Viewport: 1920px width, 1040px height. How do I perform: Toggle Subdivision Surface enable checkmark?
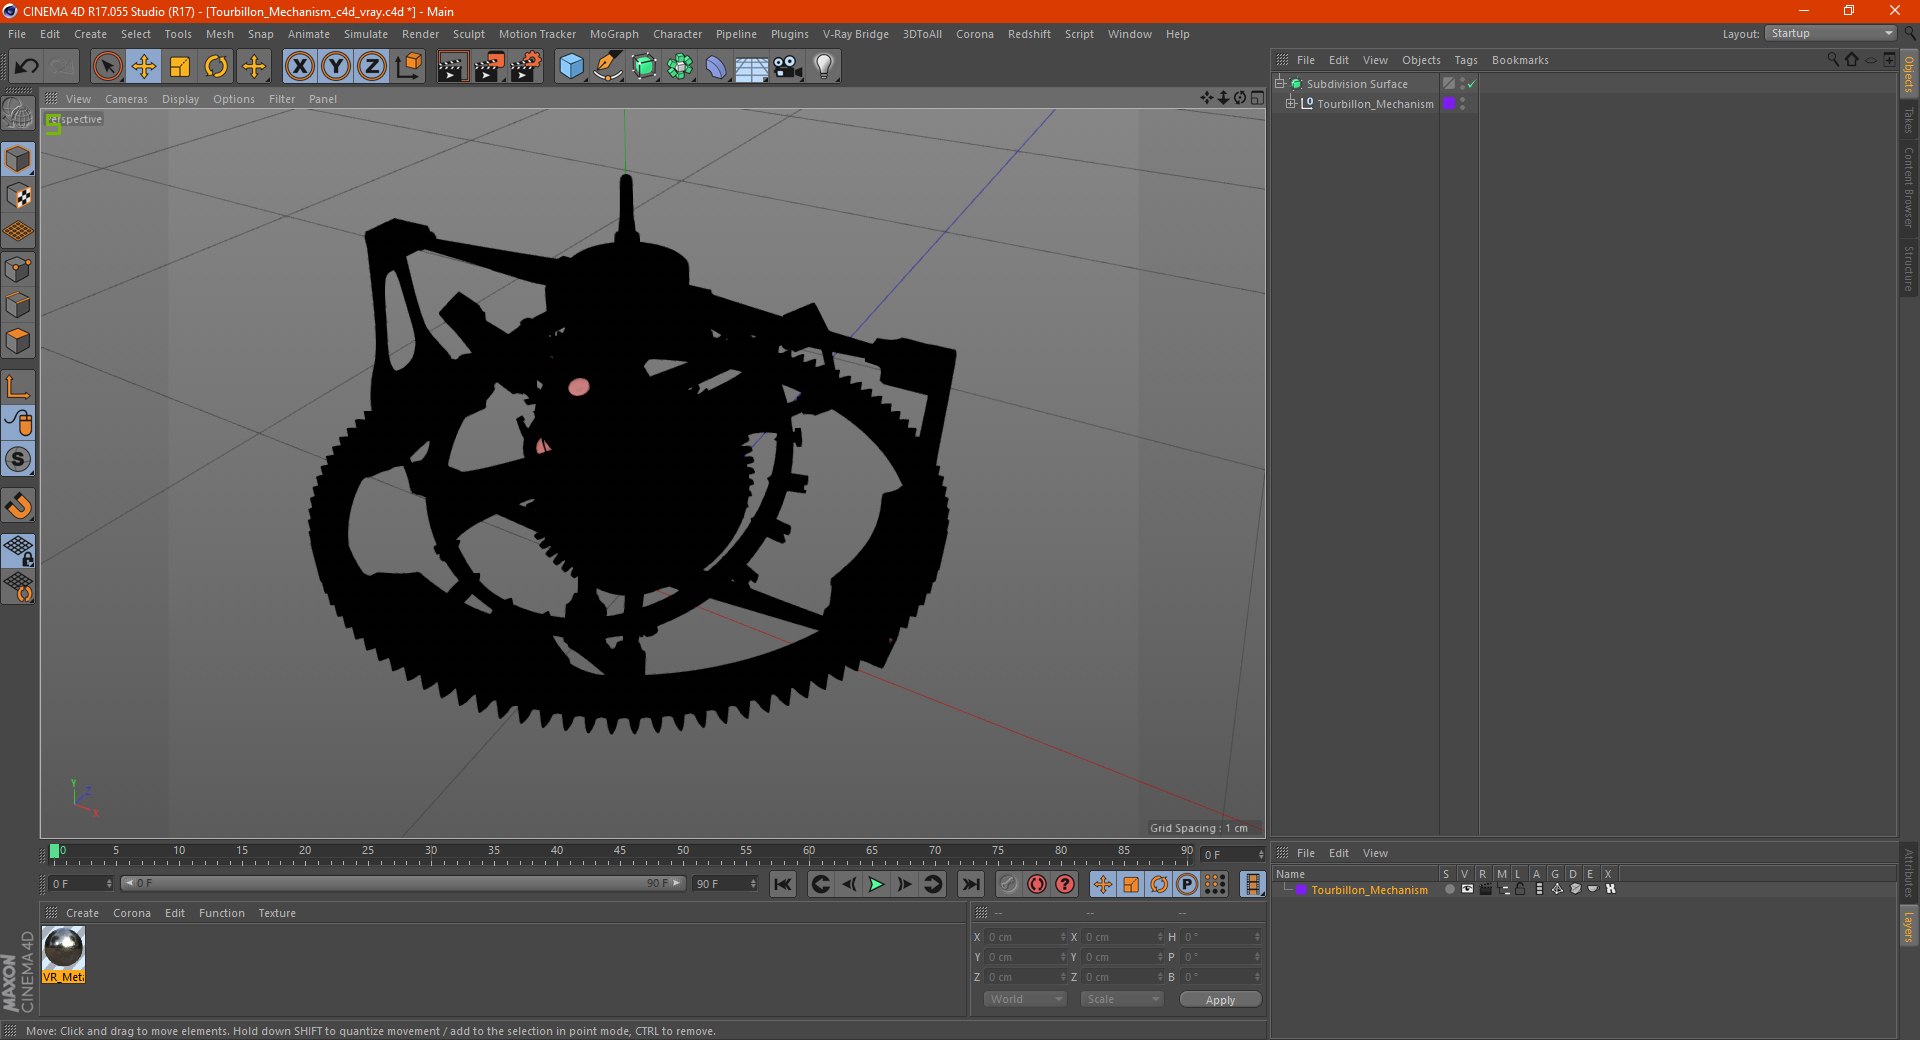[1471, 84]
